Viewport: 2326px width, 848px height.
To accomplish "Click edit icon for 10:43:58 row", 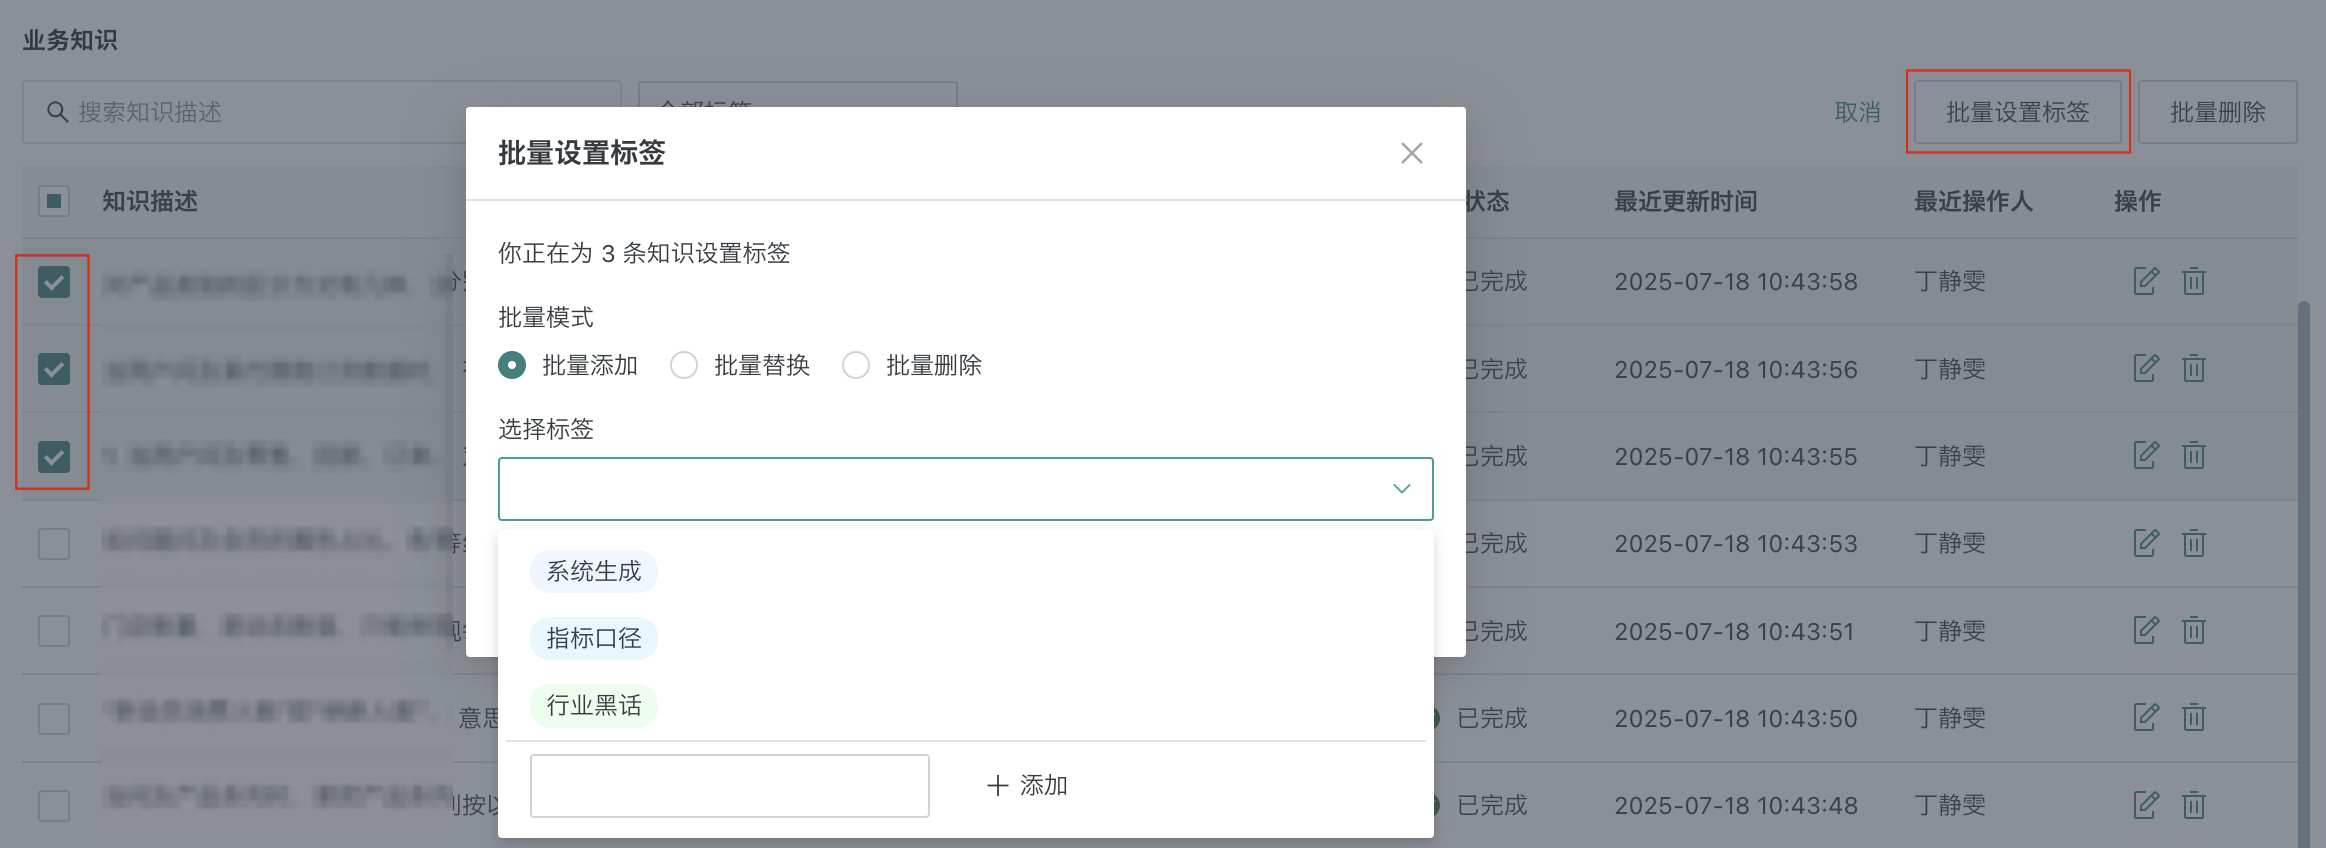I will [x=2145, y=281].
